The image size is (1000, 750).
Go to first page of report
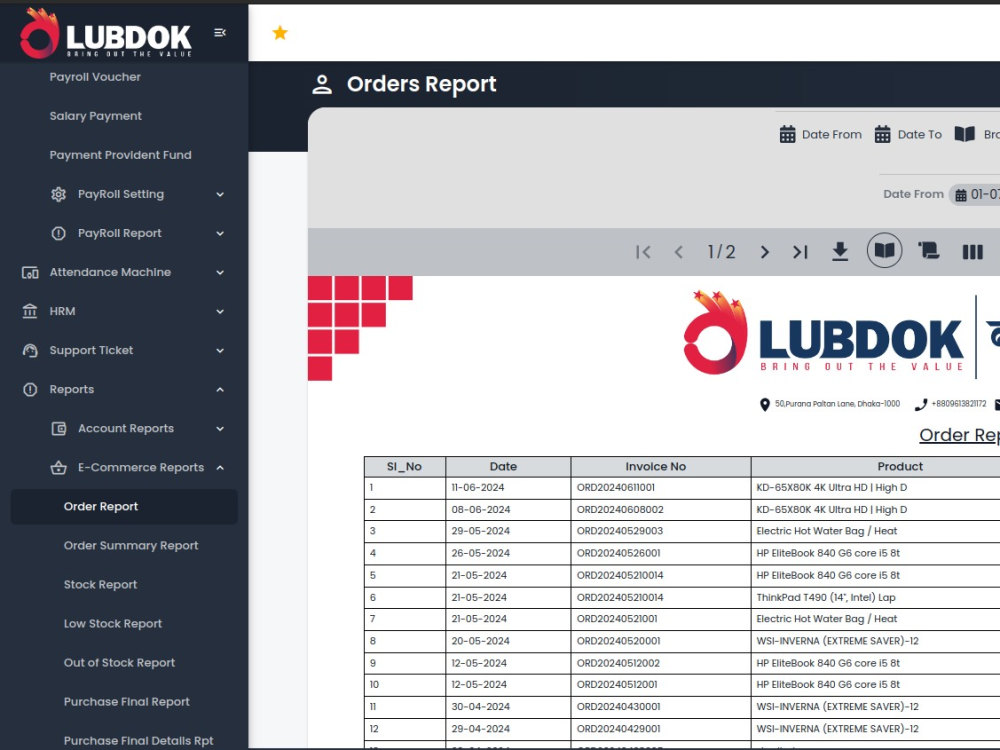pyautogui.click(x=643, y=252)
